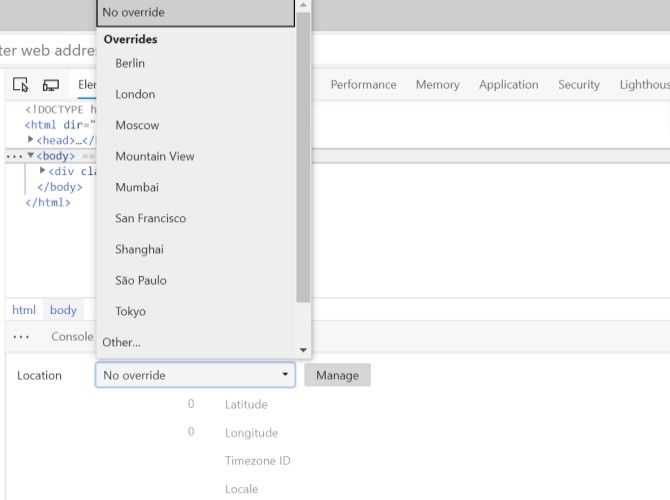670x500 pixels.
Task: Click the Timezone ID field
Action: click(258, 461)
